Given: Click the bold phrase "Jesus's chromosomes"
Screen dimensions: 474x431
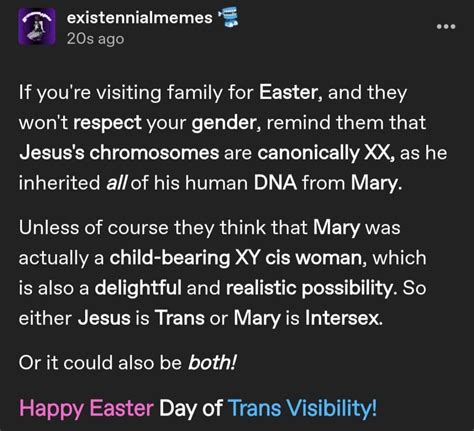Looking at the screenshot, I should tap(119, 153).
